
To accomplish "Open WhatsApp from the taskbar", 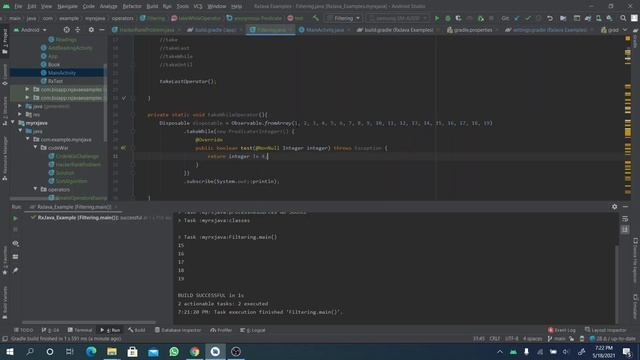I will tap(174, 351).
